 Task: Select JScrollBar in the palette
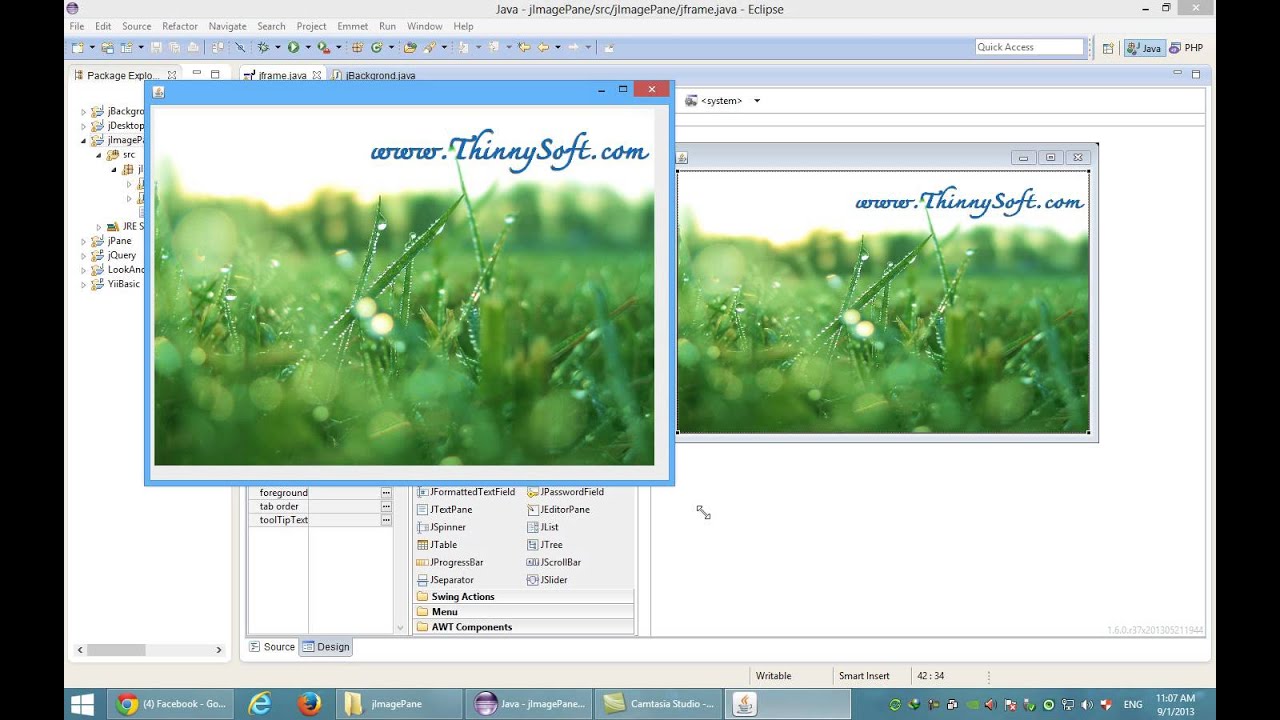click(554, 562)
